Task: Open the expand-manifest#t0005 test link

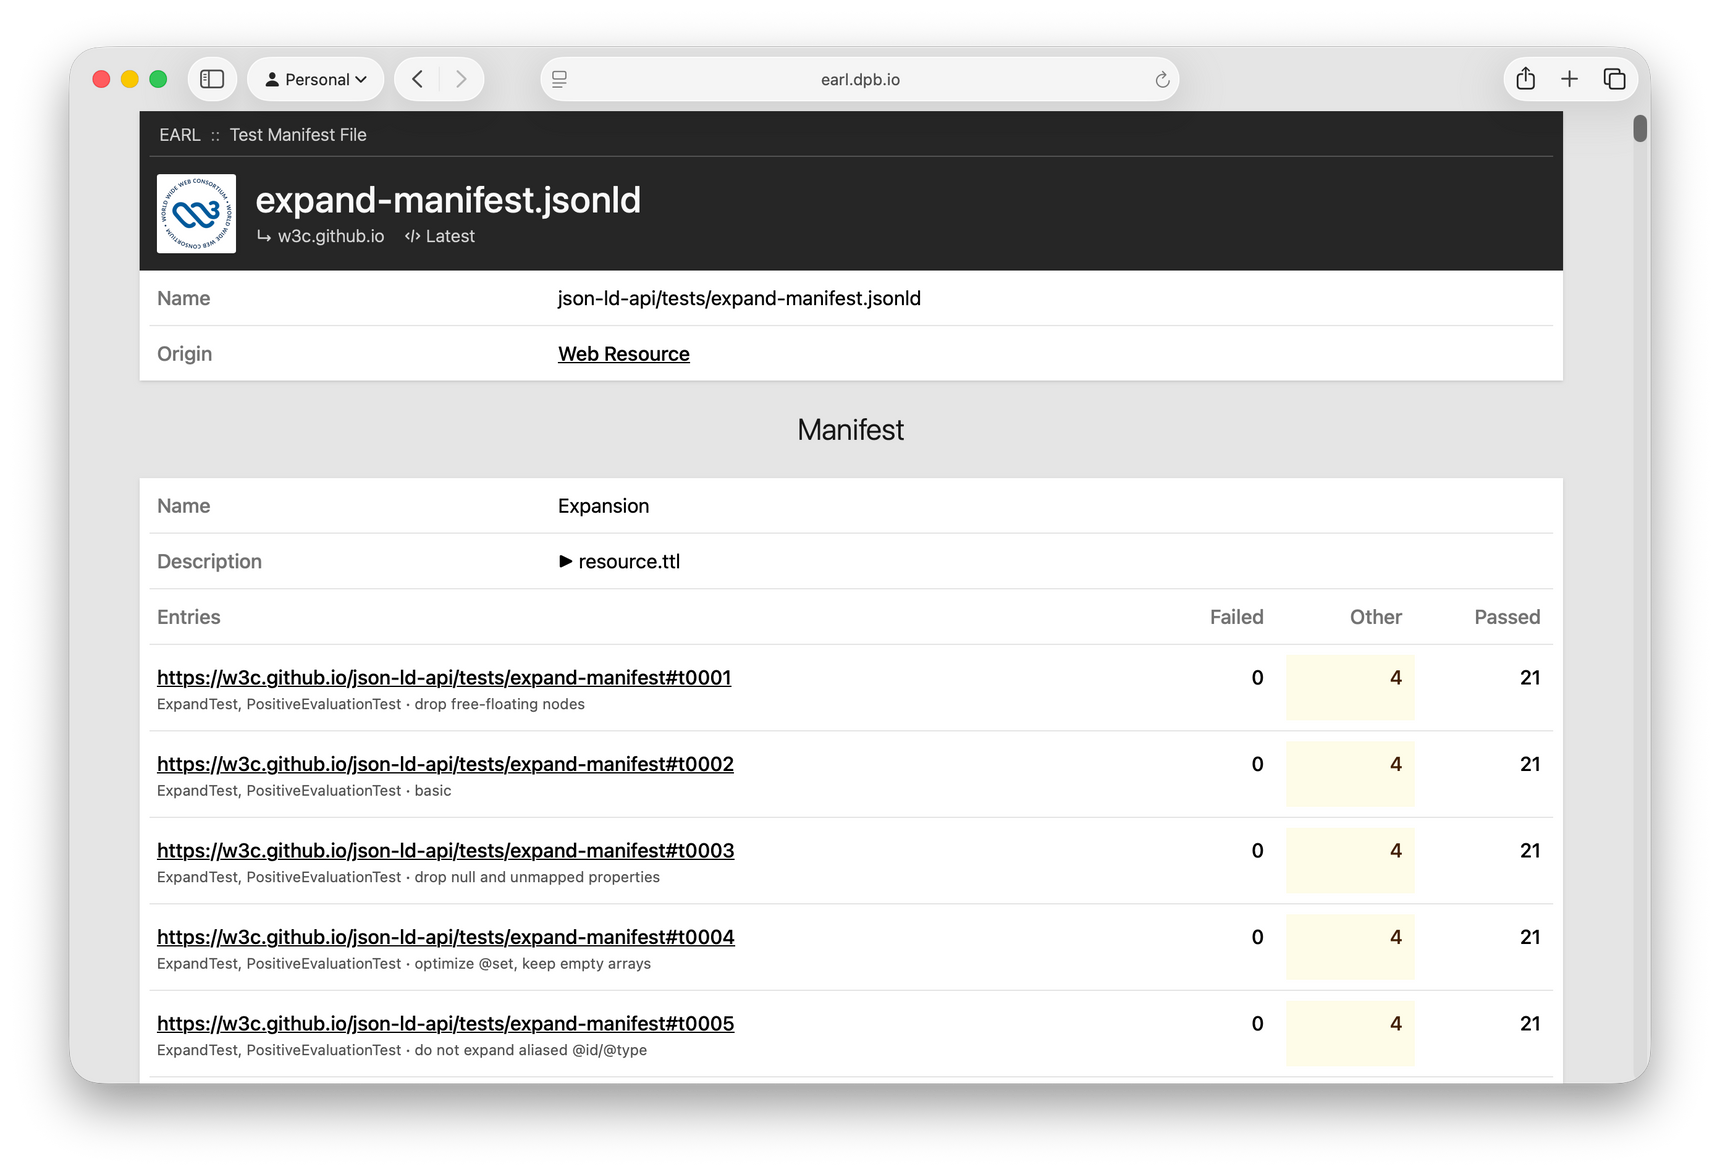Action: [444, 1023]
